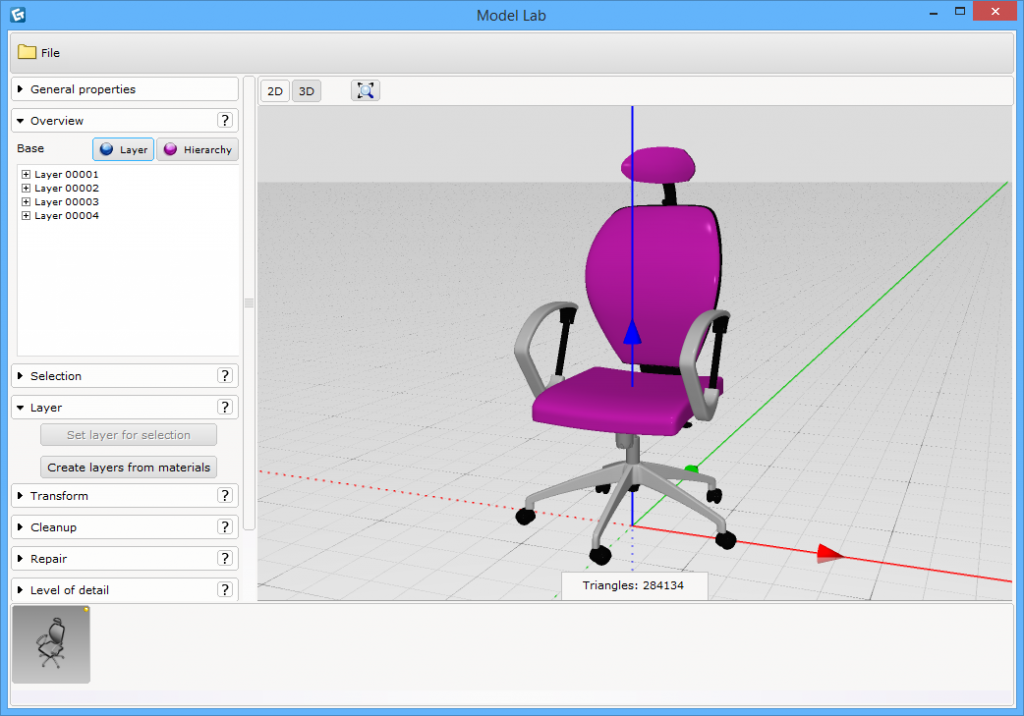Select Hierarchy as the overview base
The height and width of the screenshot is (716, 1024).
(x=198, y=150)
